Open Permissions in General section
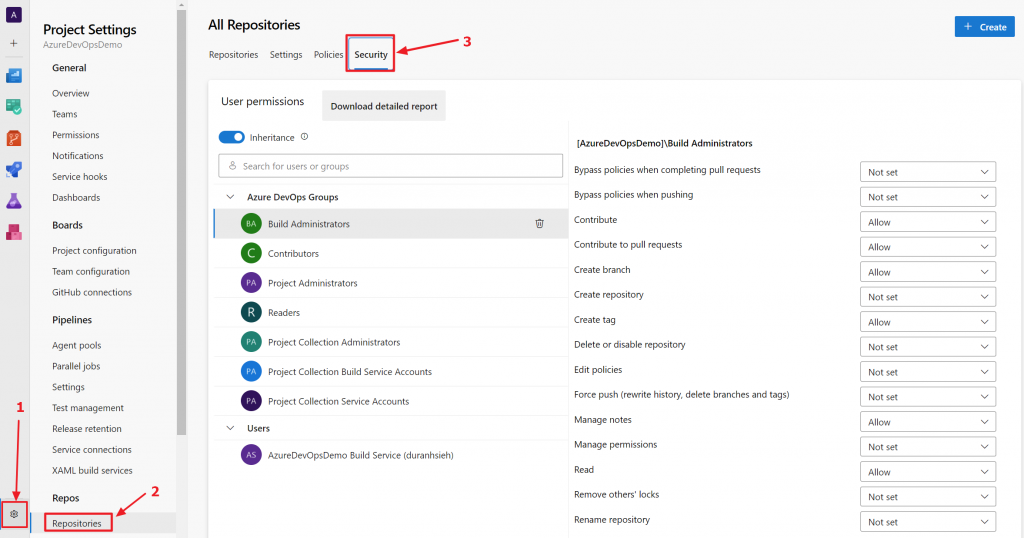Viewport: 1024px width, 538px height. (x=76, y=134)
